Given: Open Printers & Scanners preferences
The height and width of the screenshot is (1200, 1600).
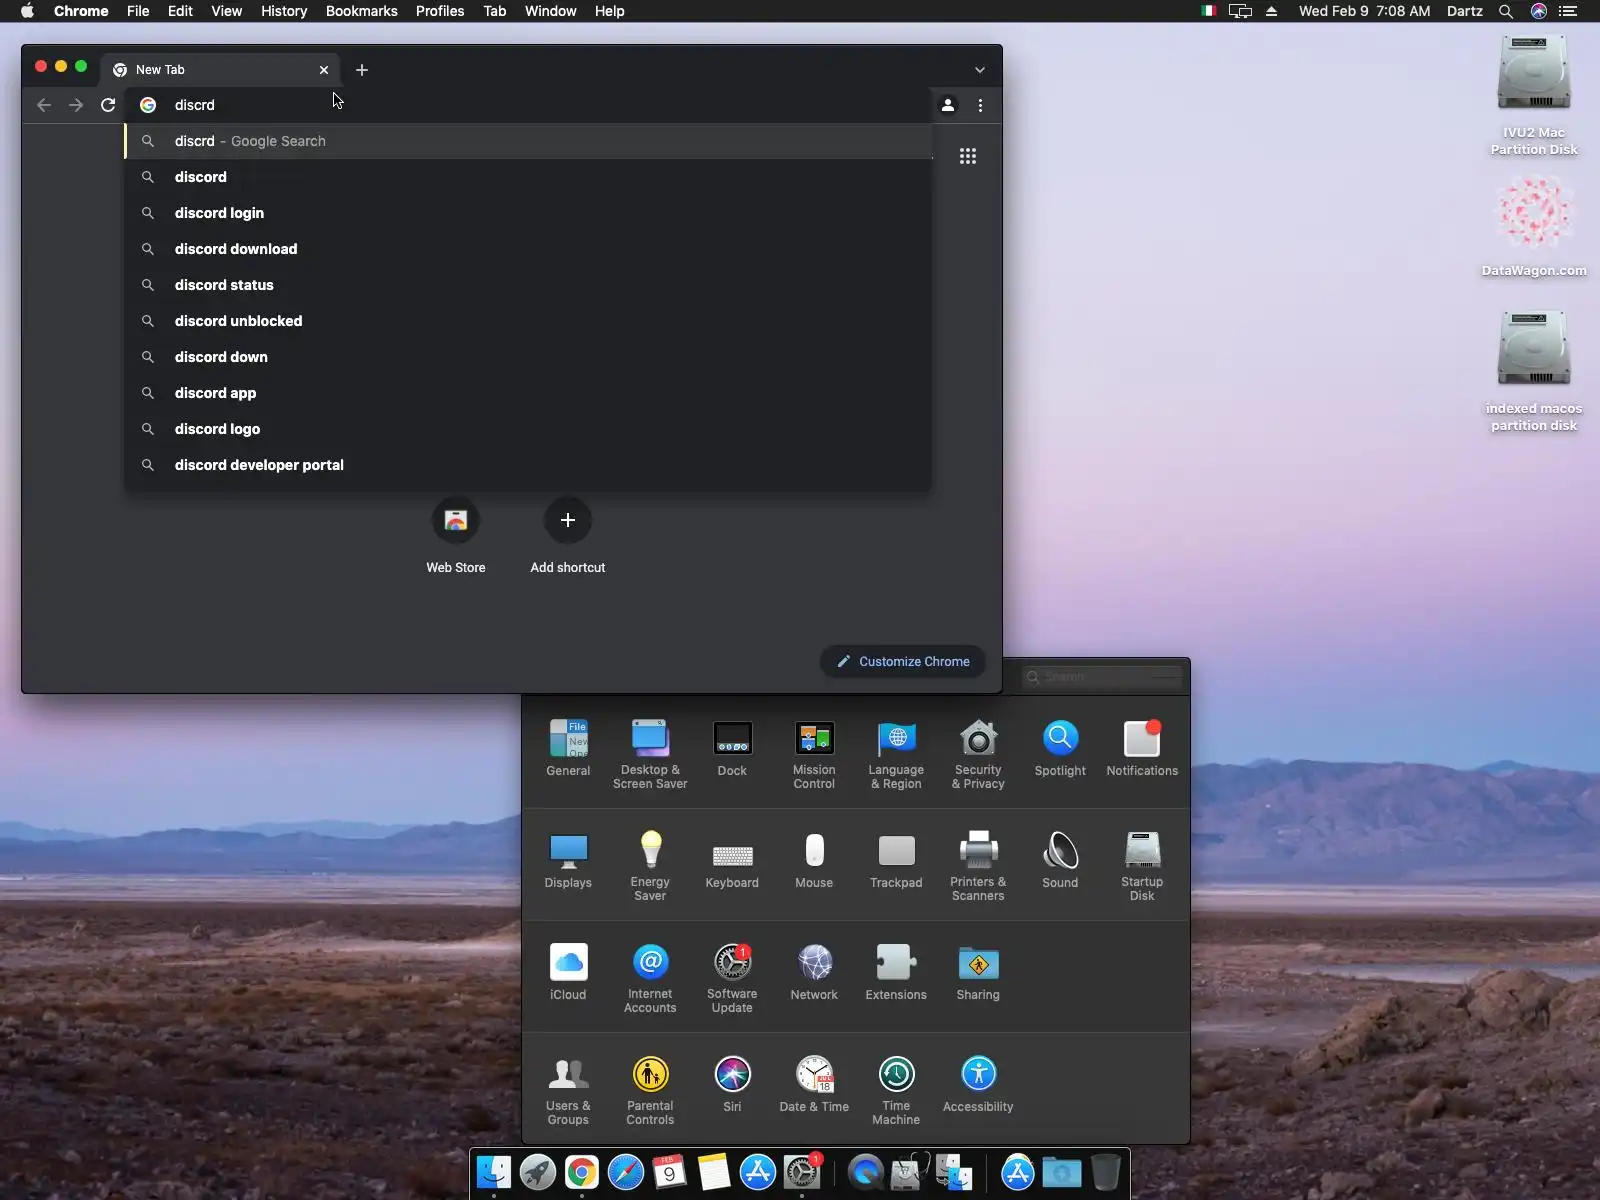Looking at the screenshot, I should click(978, 866).
